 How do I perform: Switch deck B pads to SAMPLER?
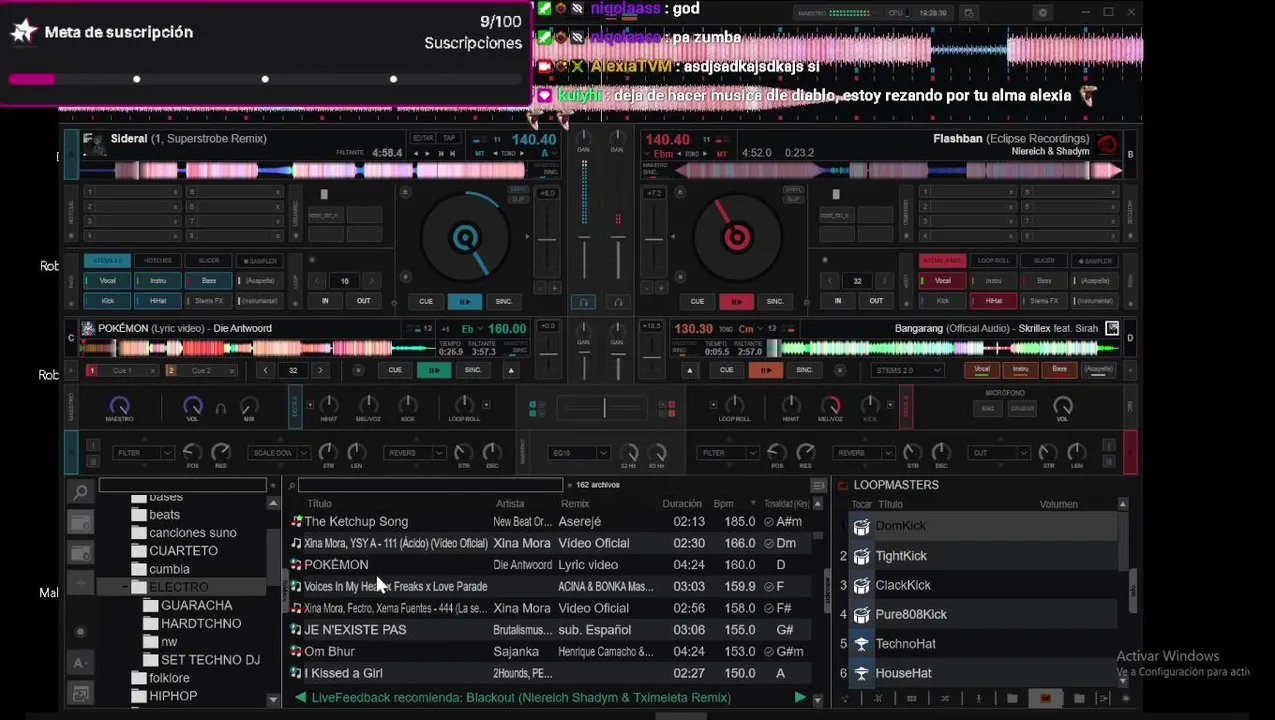coord(1095,261)
